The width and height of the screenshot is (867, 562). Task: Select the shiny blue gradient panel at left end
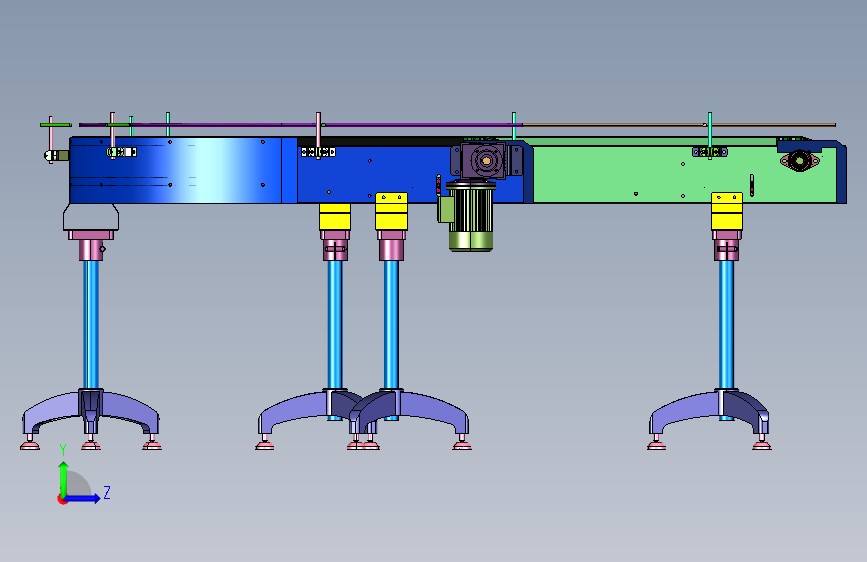176,170
